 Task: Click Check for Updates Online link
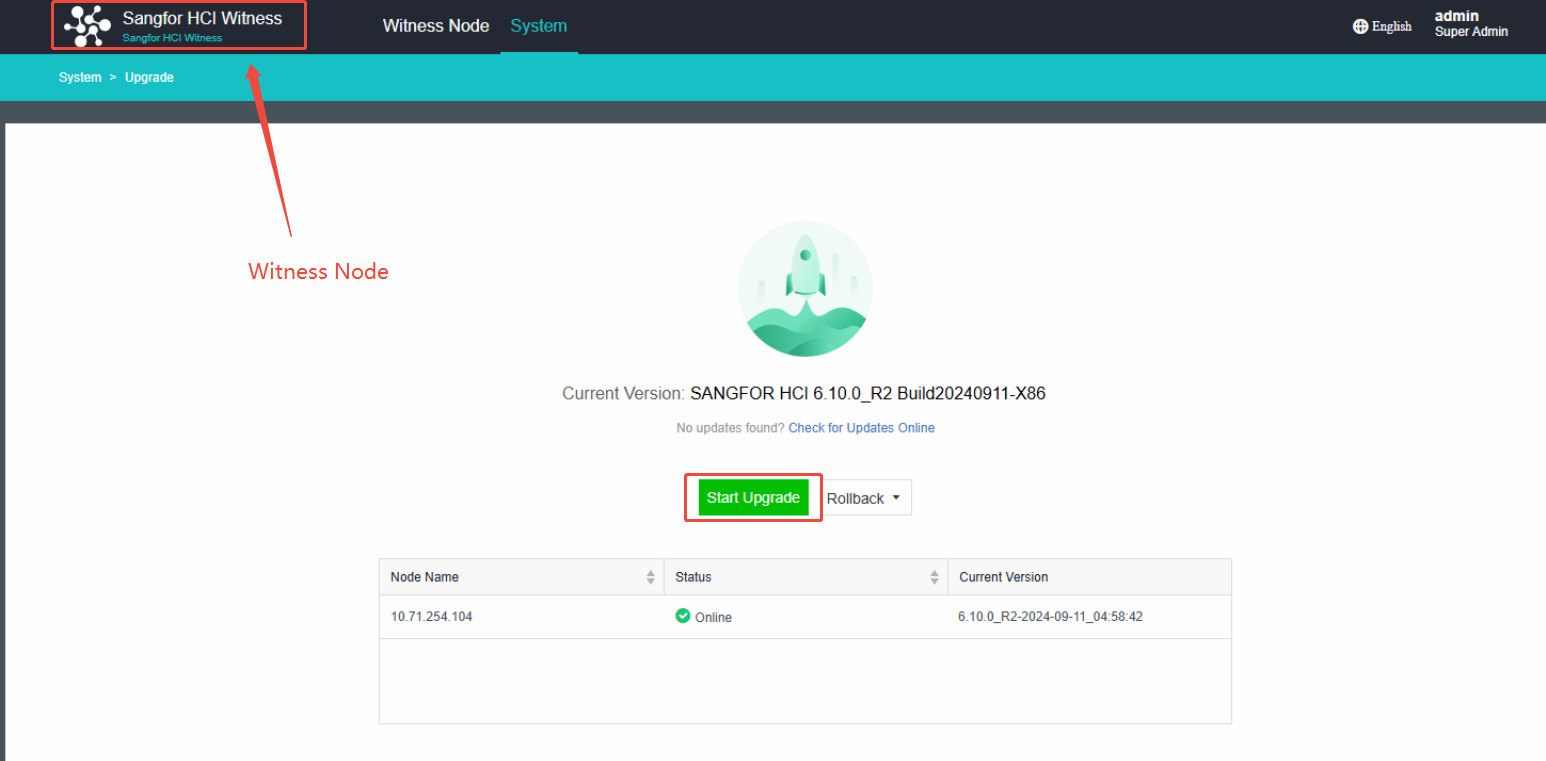coord(861,428)
